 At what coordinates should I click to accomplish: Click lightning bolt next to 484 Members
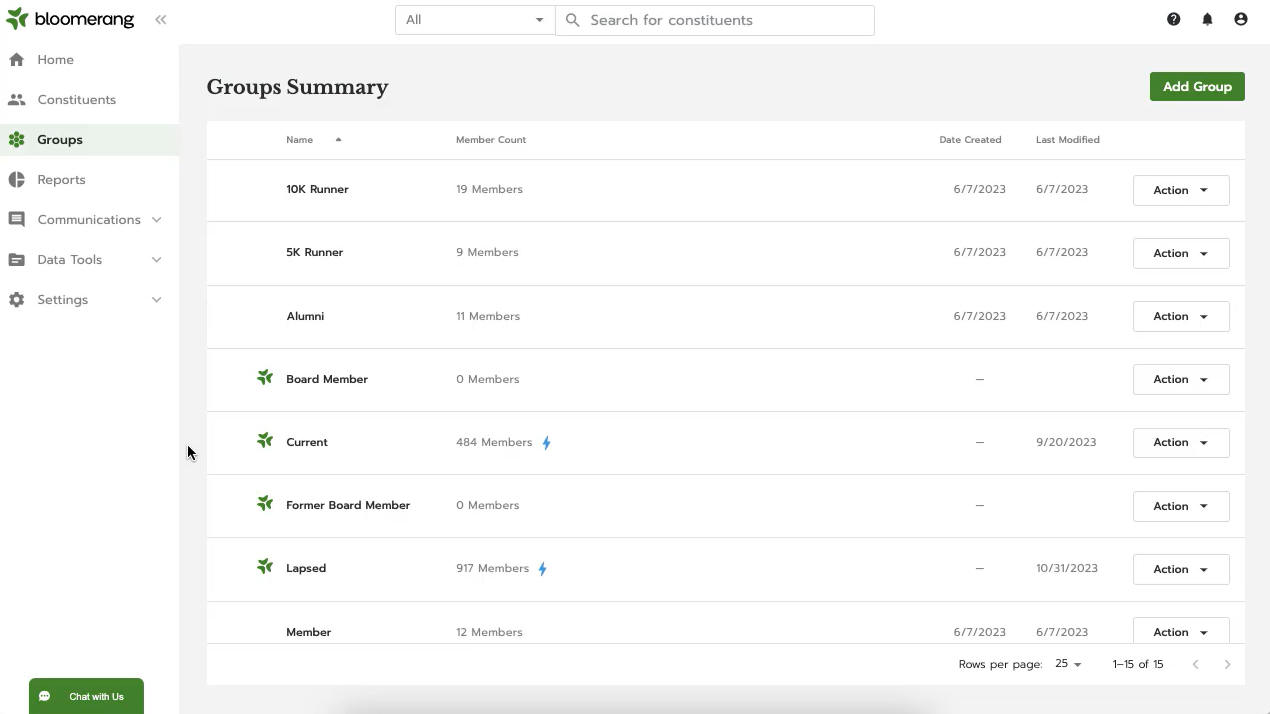[546, 443]
